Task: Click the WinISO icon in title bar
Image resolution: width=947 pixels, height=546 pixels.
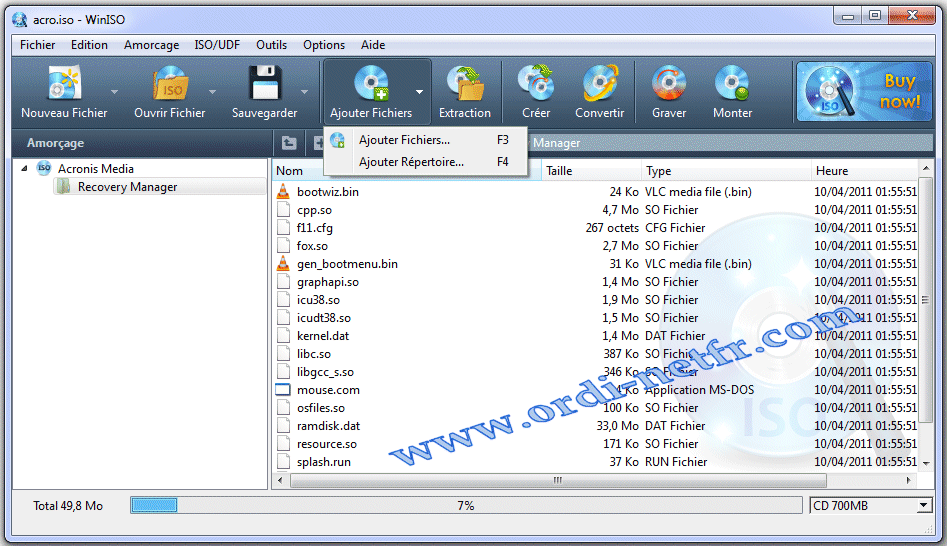Action: point(20,19)
